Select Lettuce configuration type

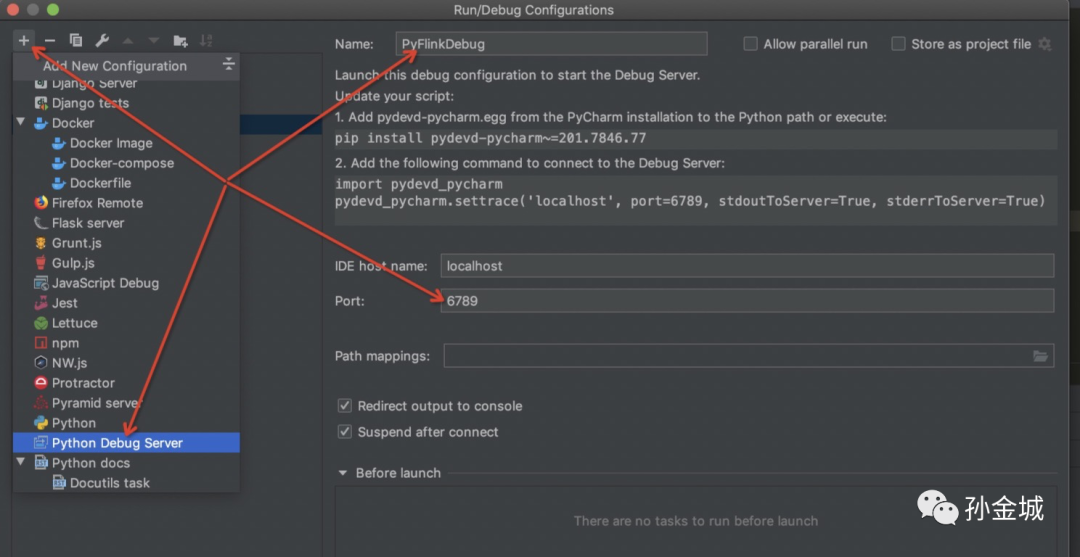pyautogui.click(x=126, y=323)
